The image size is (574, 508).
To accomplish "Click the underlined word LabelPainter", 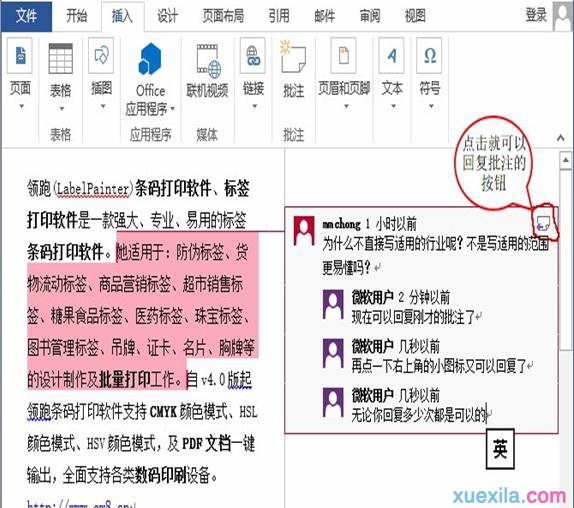I will point(93,189).
